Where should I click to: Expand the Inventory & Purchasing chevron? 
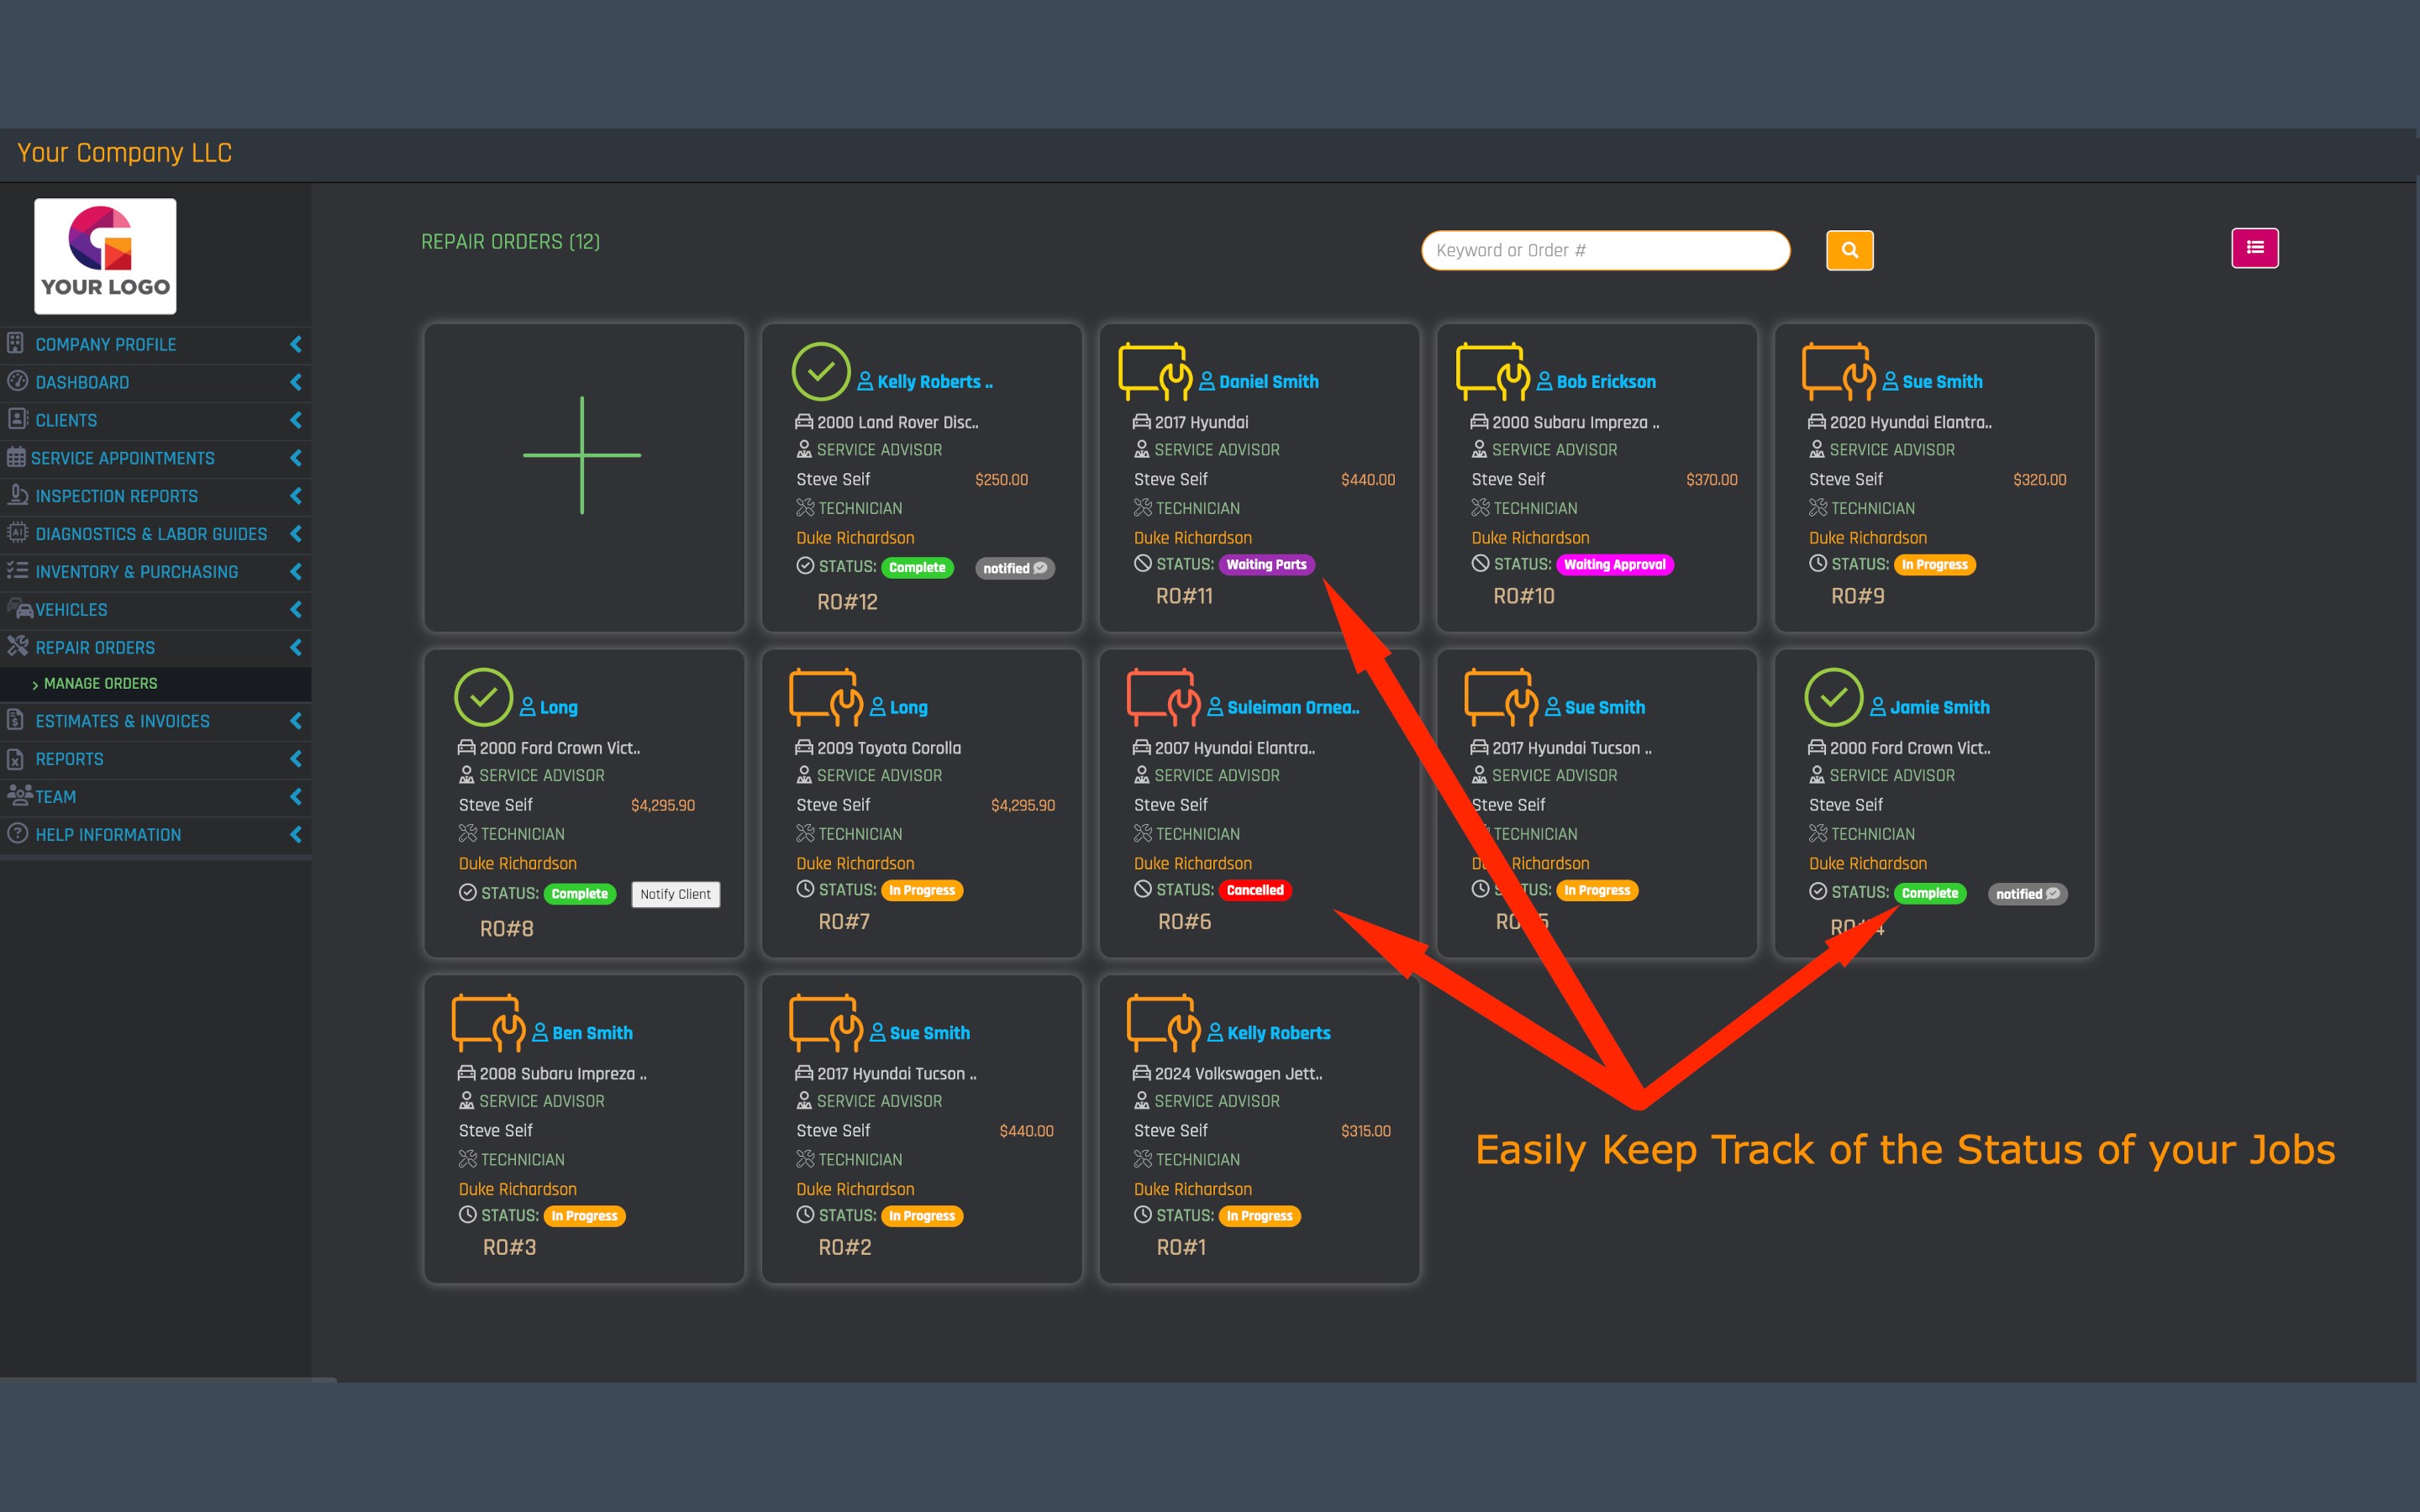[x=295, y=572]
